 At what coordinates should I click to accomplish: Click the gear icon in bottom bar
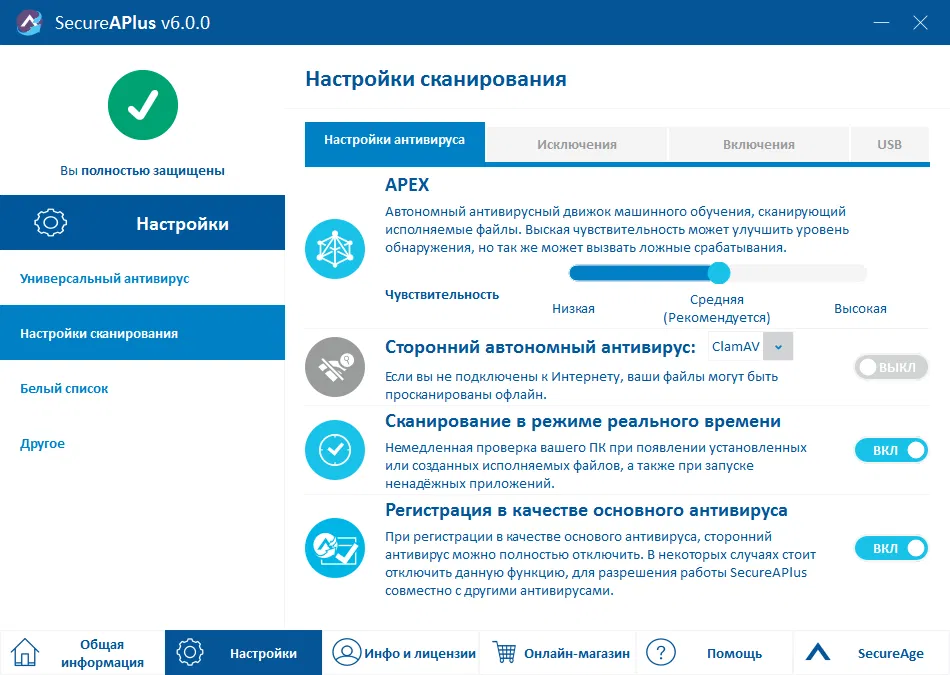[x=190, y=653]
